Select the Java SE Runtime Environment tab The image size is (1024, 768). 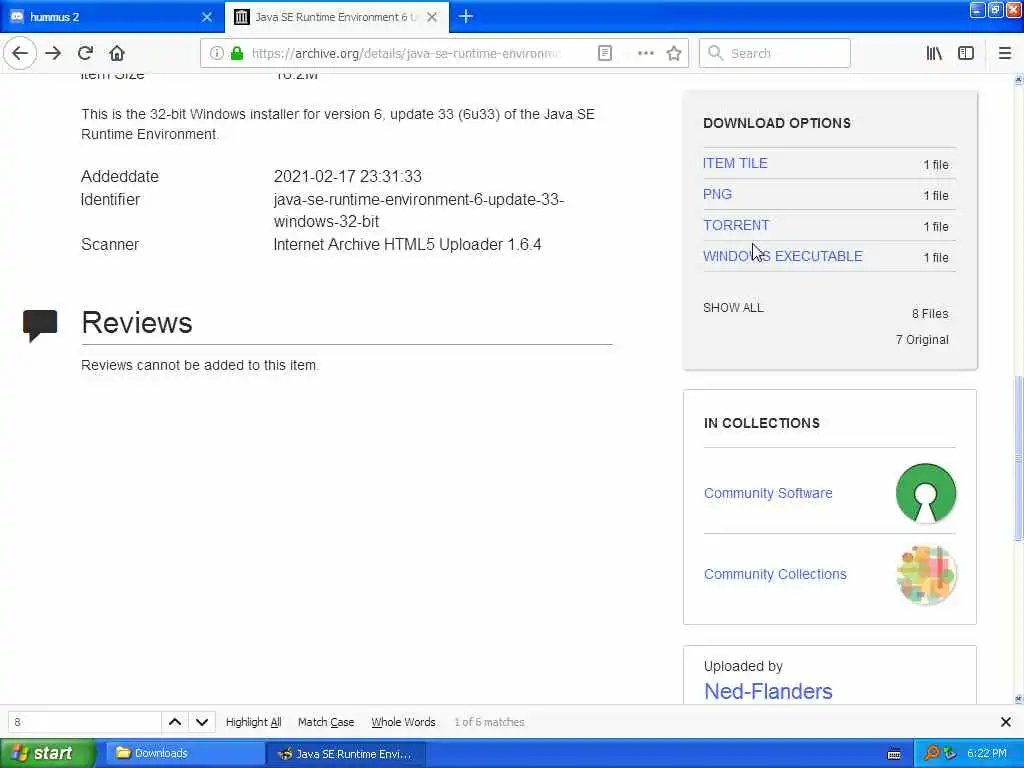pyautogui.click(x=337, y=17)
